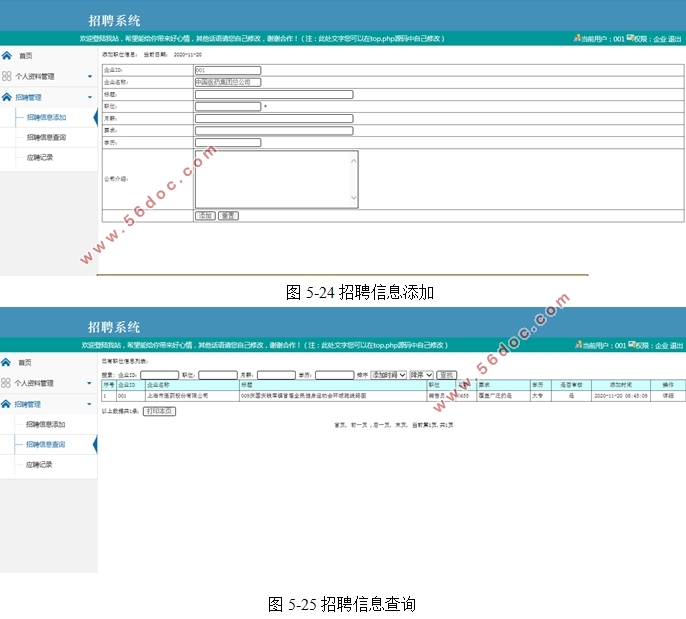Click the 首页 home icon in the Figure 5-25 sidebar
The width and height of the screenshot is (686, 619).
tap(6, 362)
